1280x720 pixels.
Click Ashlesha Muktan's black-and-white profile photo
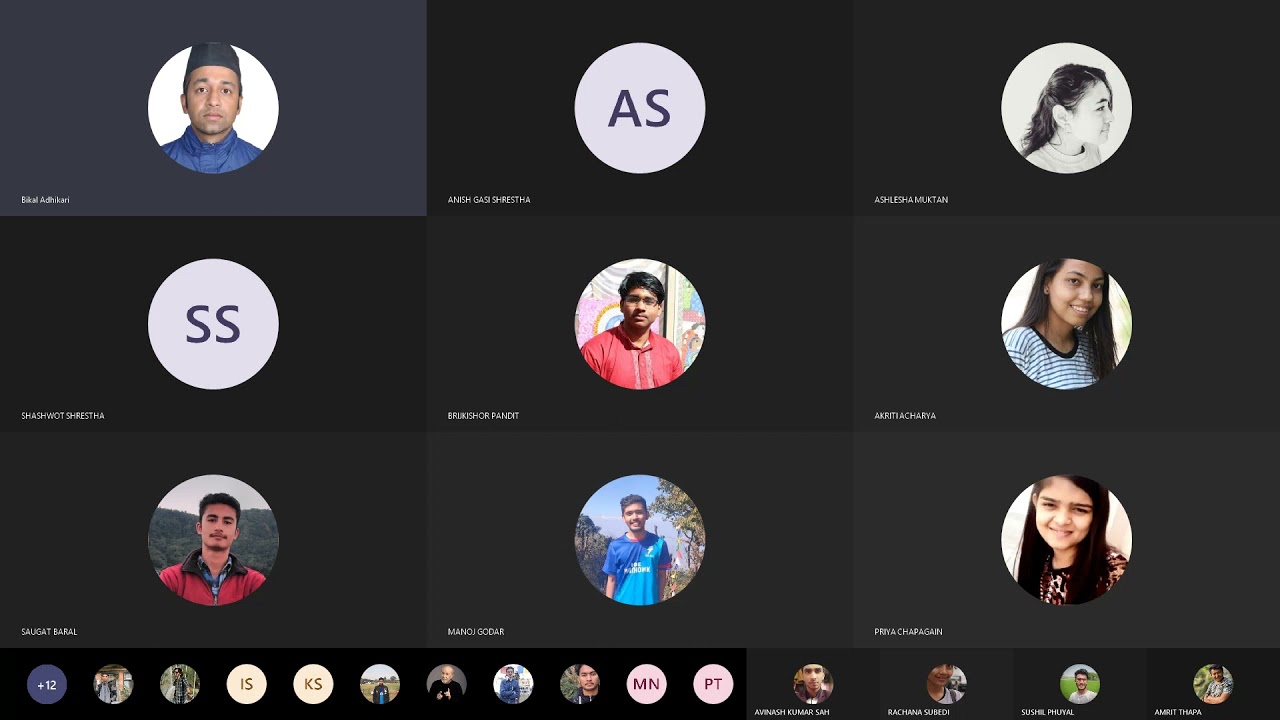[1066, 108]
